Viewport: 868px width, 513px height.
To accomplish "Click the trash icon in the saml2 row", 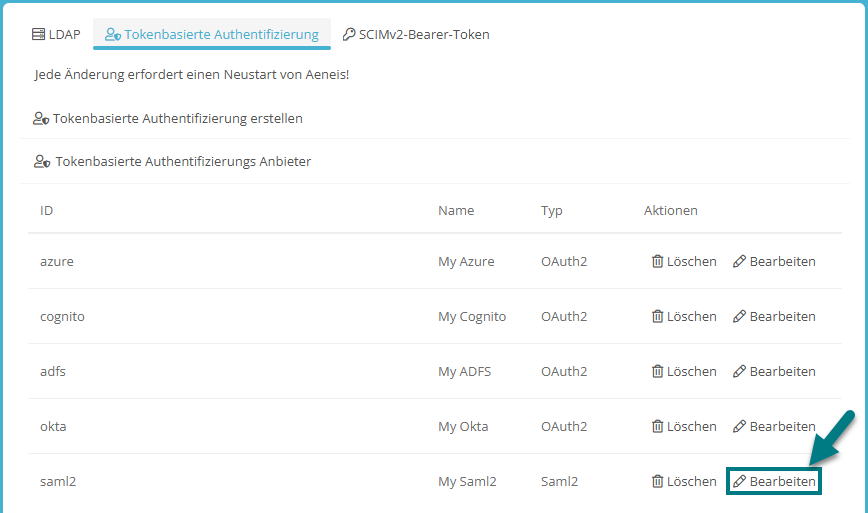I will pos(657,481).
